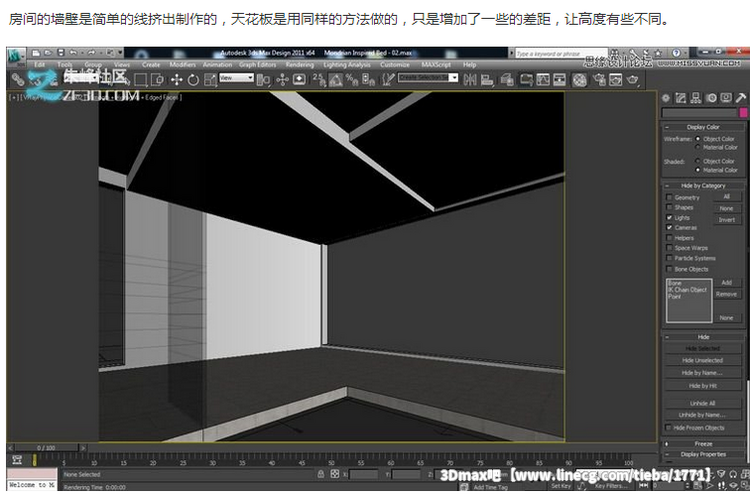750x494 pixels.
Task: Click the key mode icon beside time slider
Action: point(17,460)
